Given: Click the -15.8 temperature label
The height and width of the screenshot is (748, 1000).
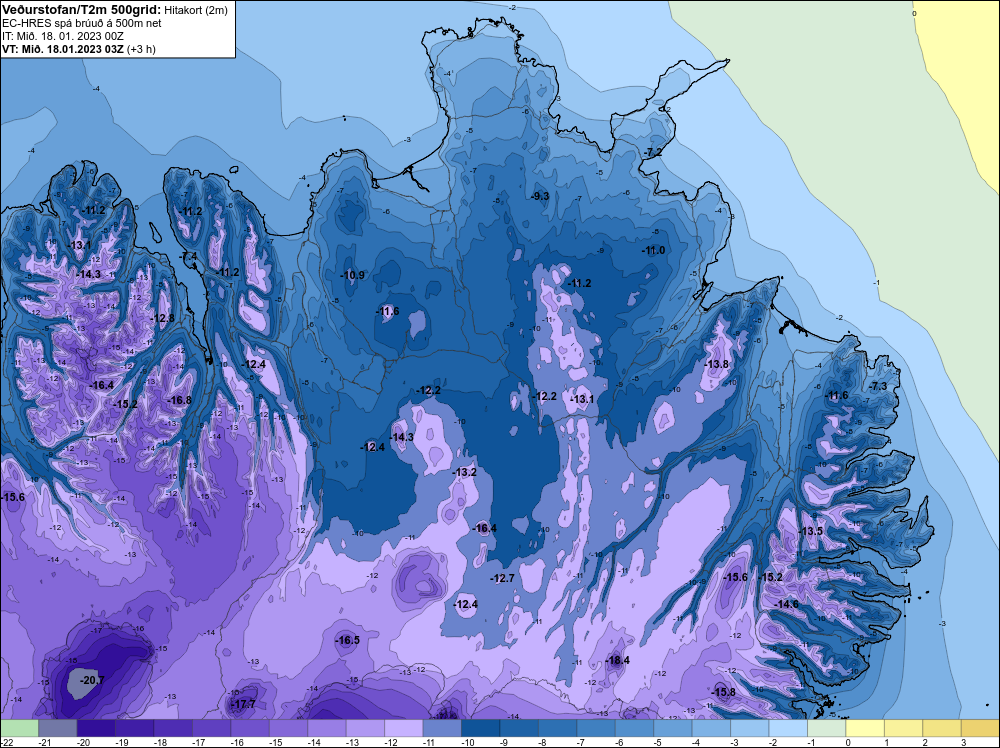Looking at the screenshot, I should (724, 693).
